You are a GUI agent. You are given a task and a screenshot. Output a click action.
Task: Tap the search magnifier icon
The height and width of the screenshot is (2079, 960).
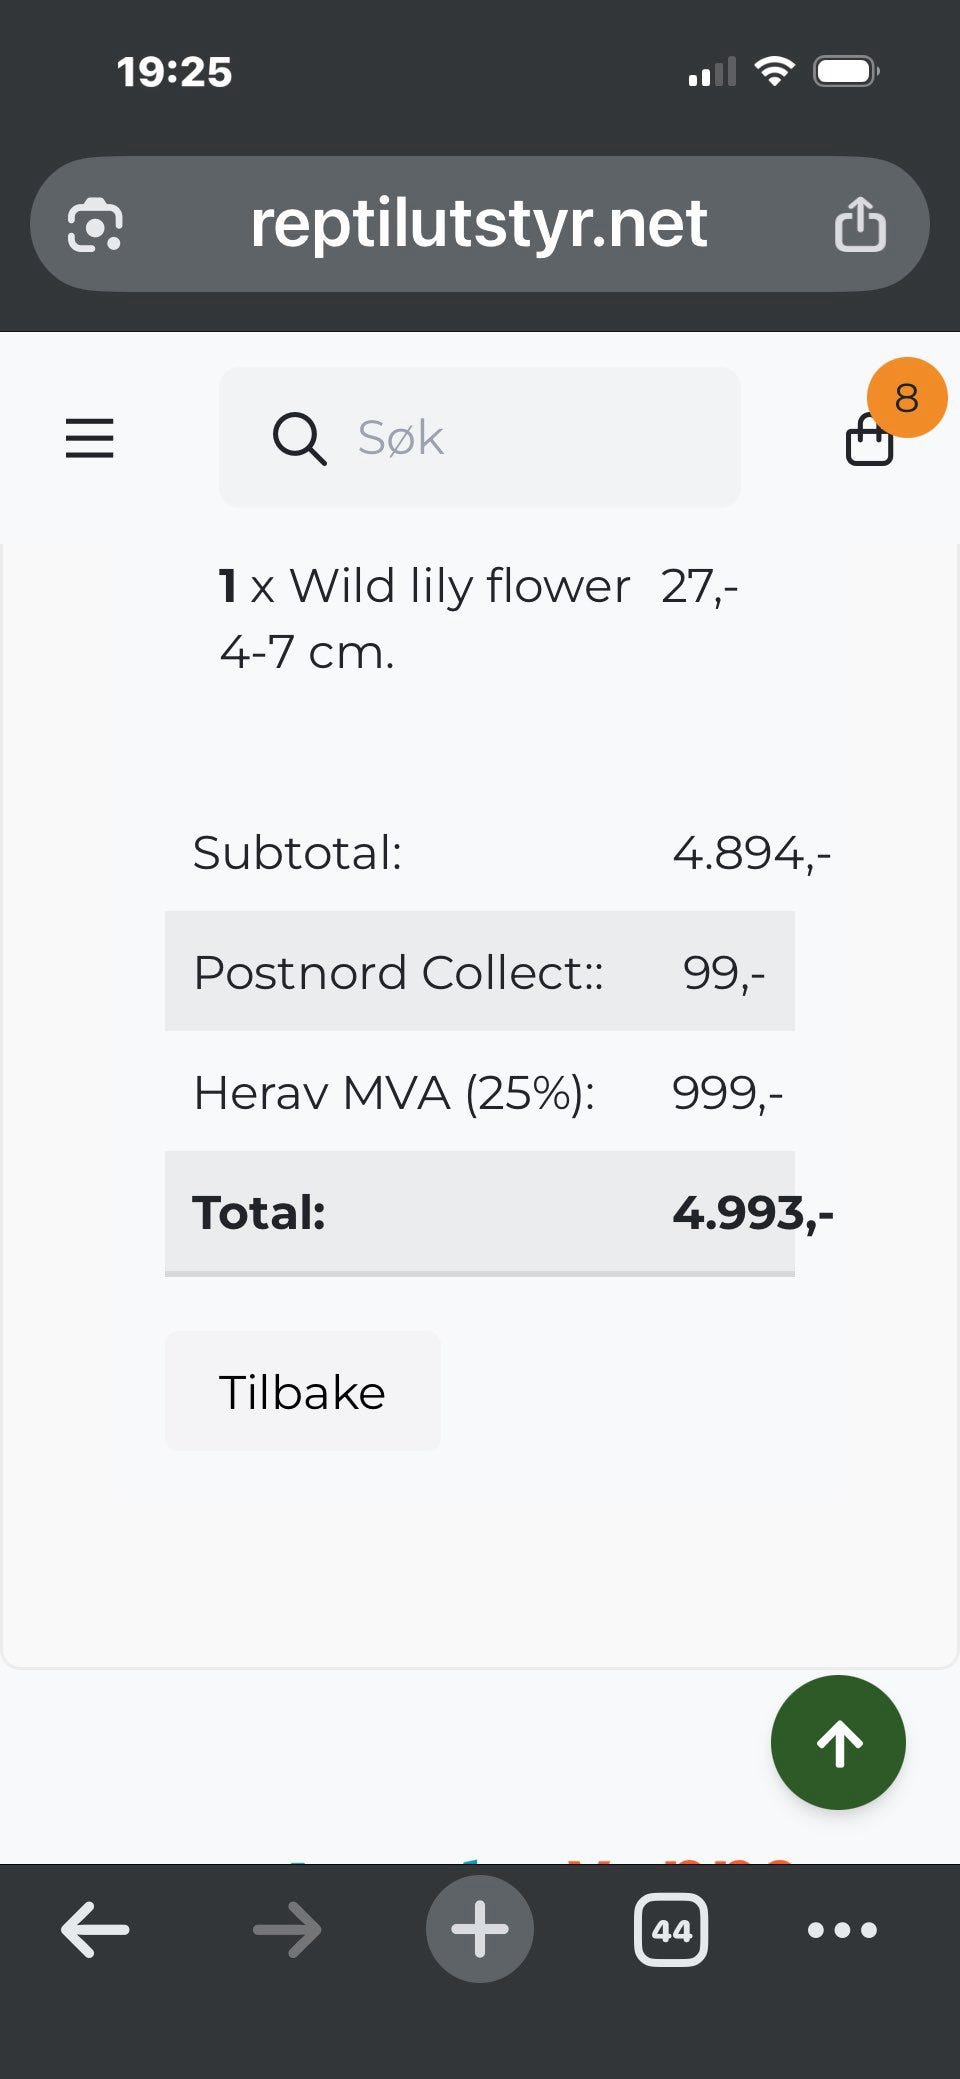299,438
